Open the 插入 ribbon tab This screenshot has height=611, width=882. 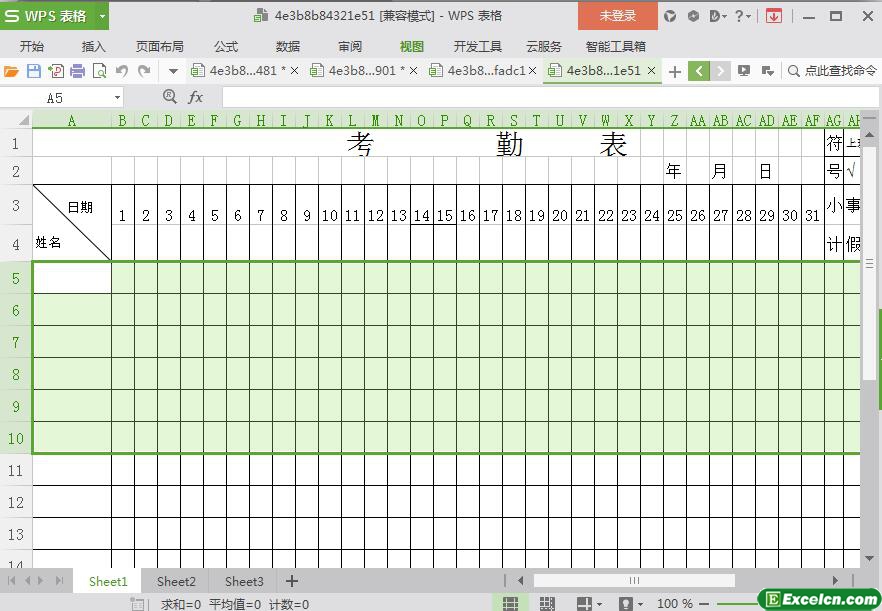[93, 46]
